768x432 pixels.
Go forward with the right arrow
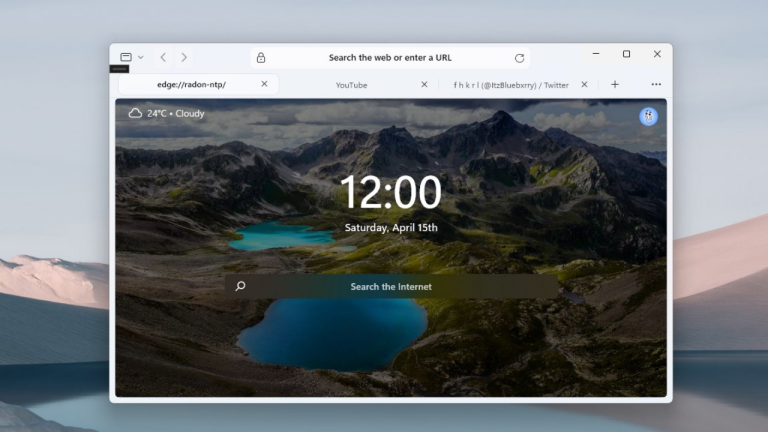pyautogui.click(x=184, y=57)
